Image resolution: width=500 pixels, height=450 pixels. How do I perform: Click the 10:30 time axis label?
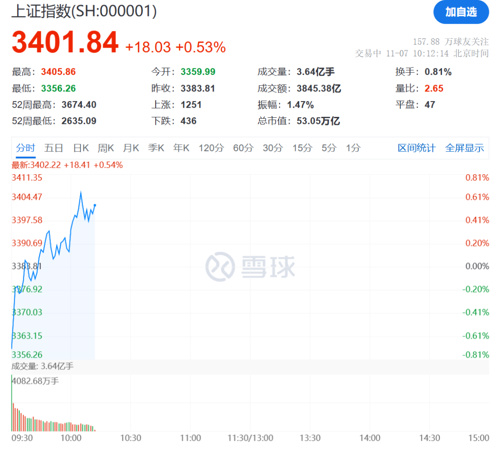(x=131, y=438)
